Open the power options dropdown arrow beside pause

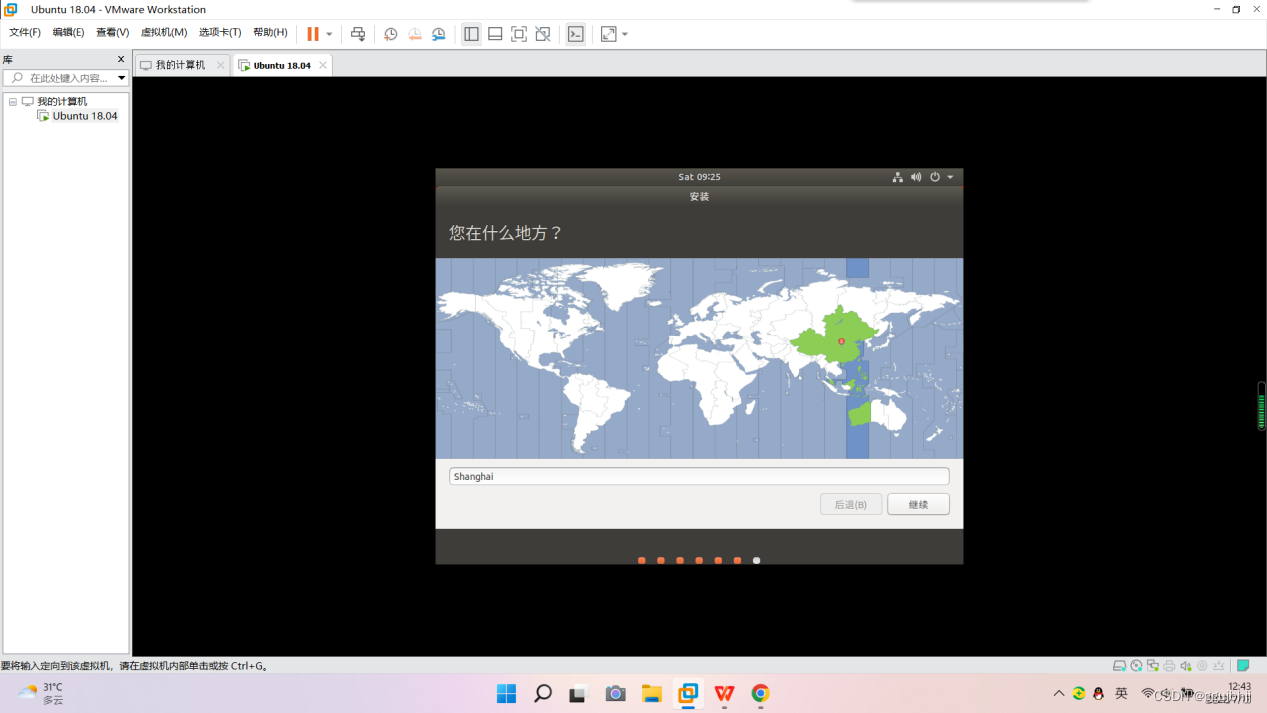[x=329, y=34]
